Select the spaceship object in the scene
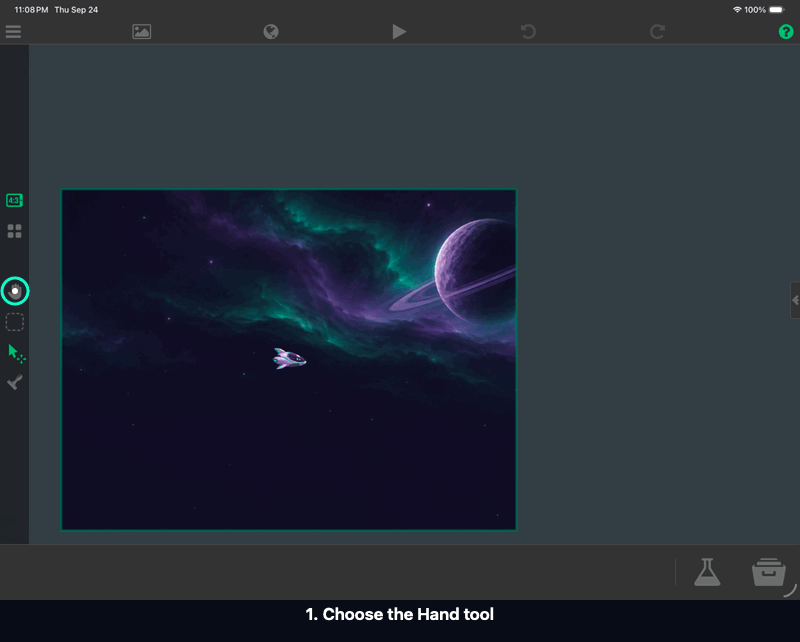This screenshot has height=642, width=800. (289, 358)
